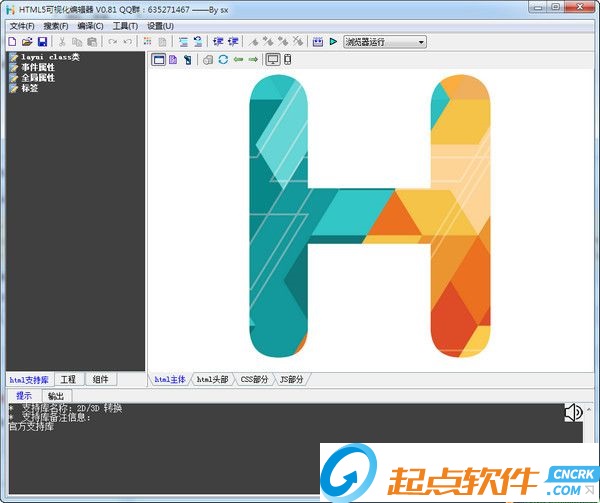The image size is (600, 503).
Task: Select the 输出 tab
Action: click(56, 396)
